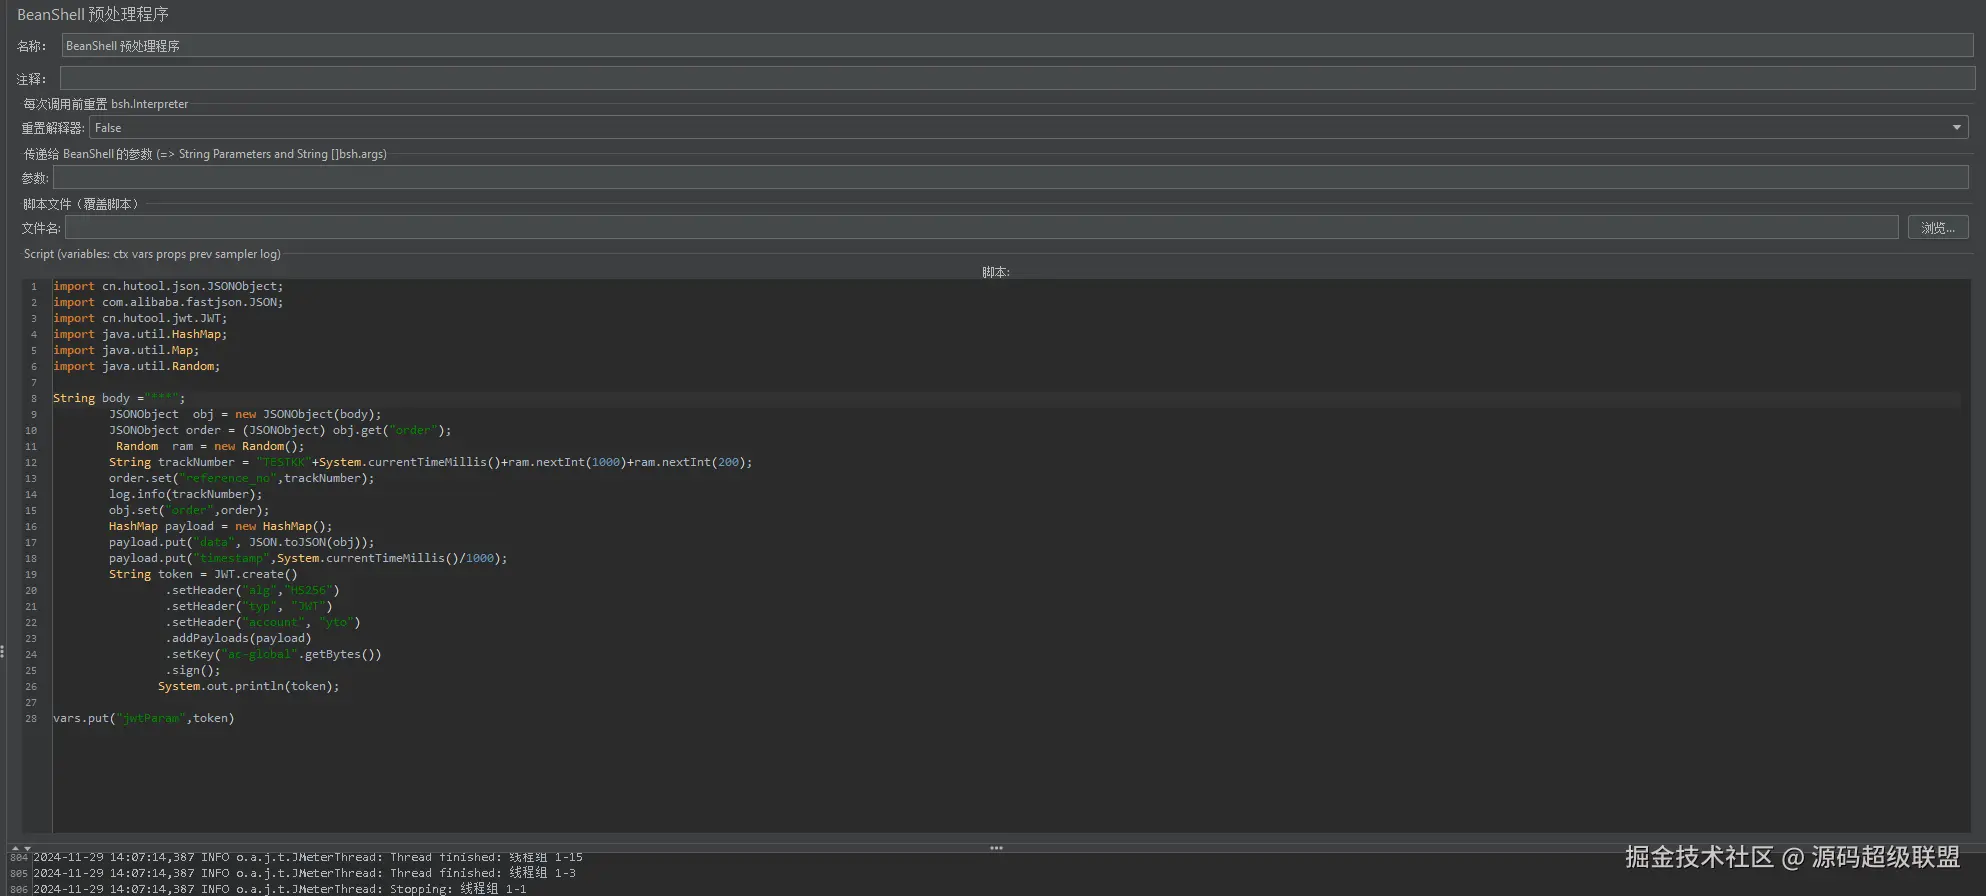Viewport: 1986px width, 896px height.
Task: Click the '.setHeader("typ", "JWT")' line
Action: pyautogui.click(x=249, y=606)
